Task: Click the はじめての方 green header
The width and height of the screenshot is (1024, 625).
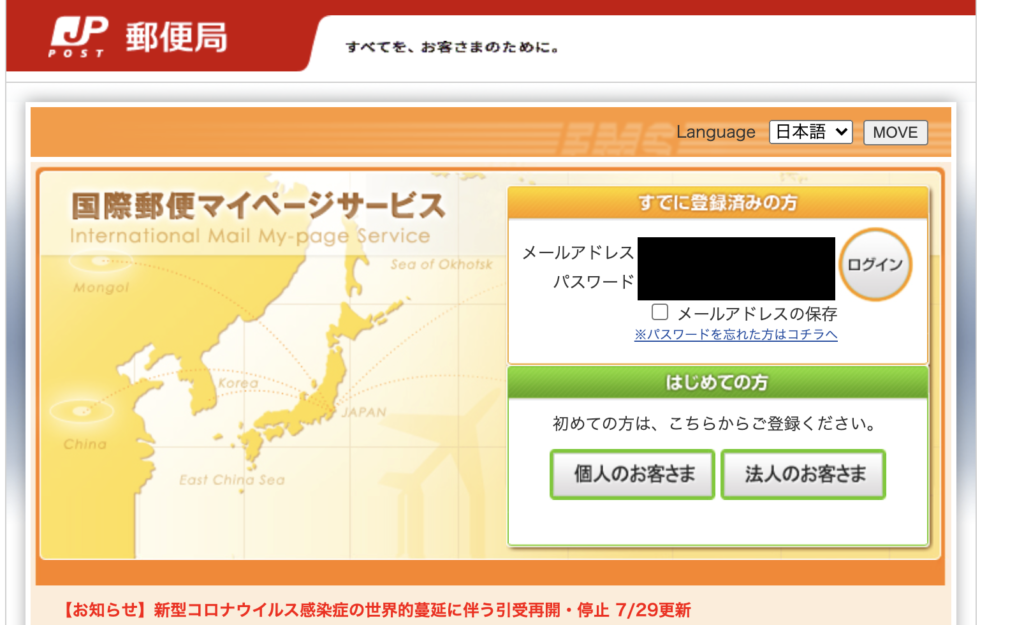Action: click(718, 383)
